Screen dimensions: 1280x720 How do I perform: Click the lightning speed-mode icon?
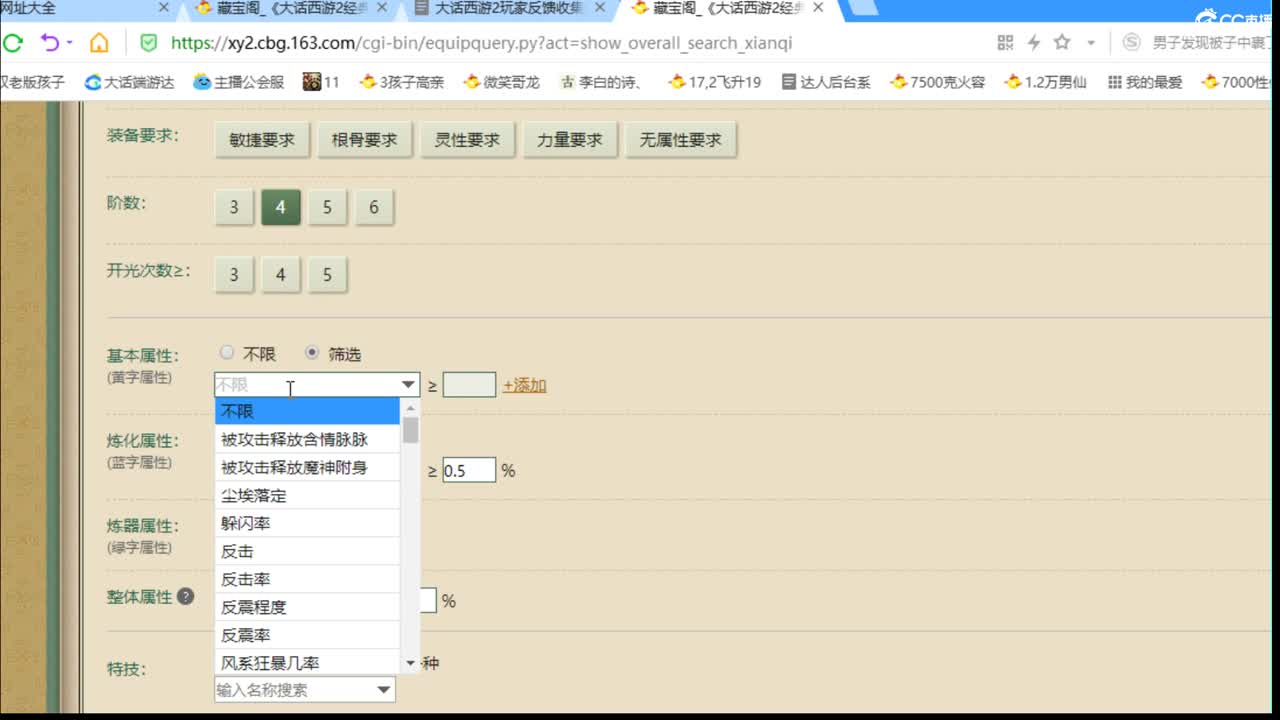[1034, 43]
